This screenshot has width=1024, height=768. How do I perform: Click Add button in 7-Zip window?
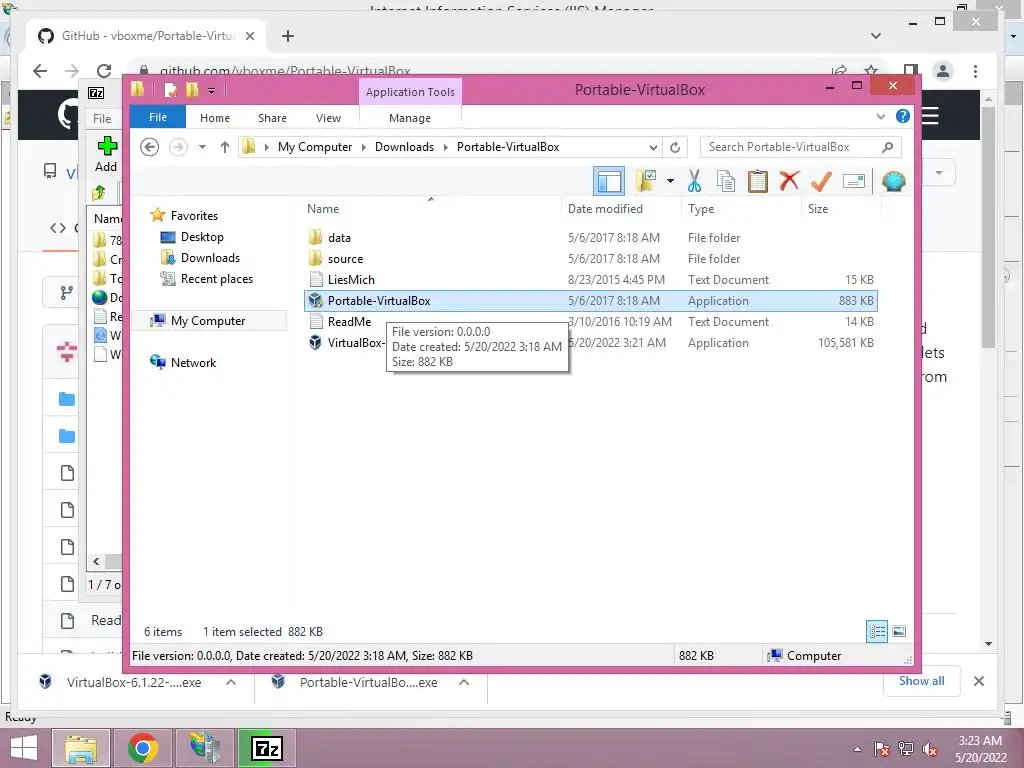click(106, 155)
